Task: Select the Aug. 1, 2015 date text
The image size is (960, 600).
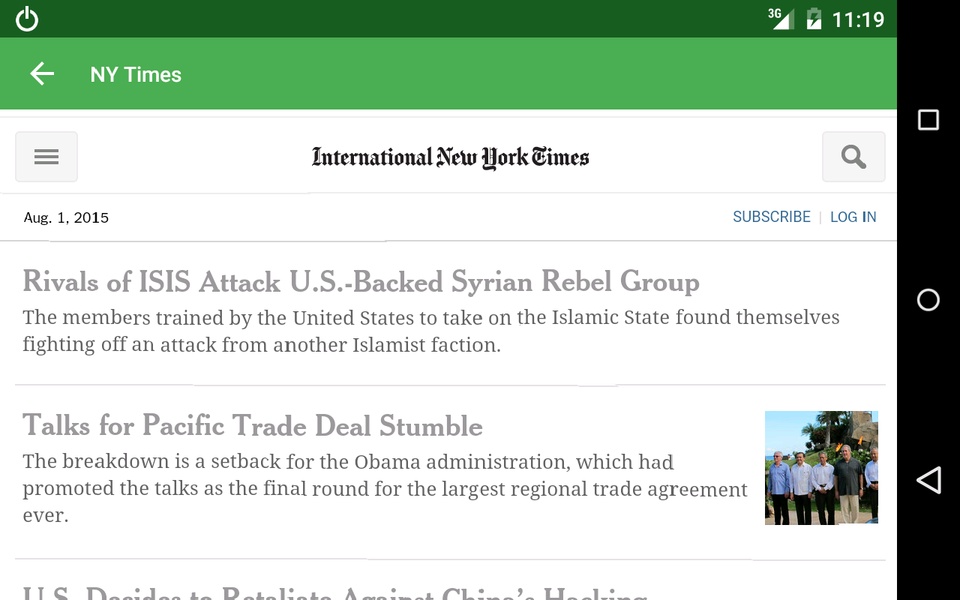Action: (x=66, y=218)
